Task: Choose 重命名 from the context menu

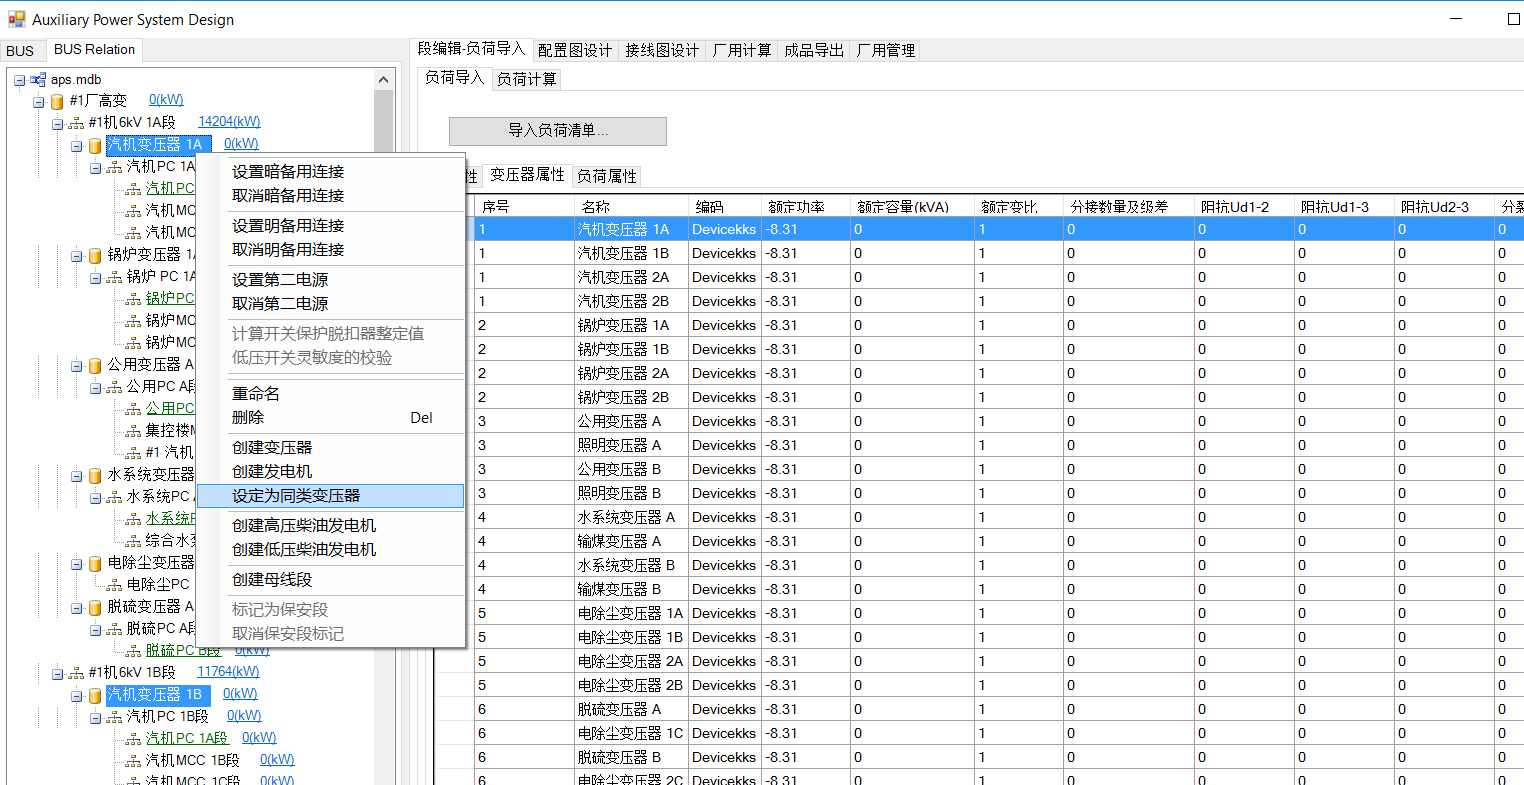Action: coord(256,394)
